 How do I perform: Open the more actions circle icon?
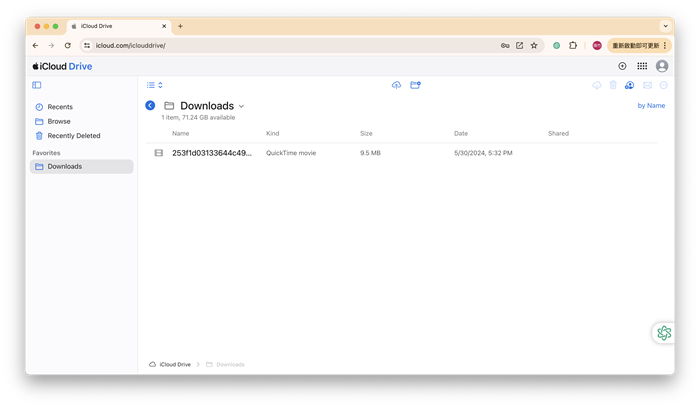(x=664, y=85)
